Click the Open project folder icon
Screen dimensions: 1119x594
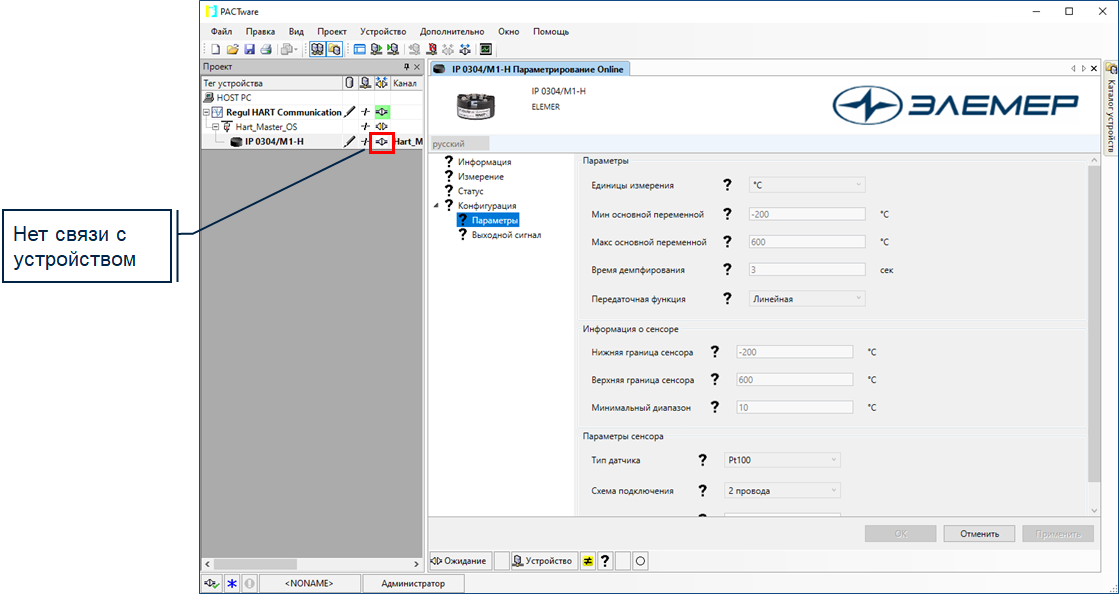click(233, 49)
